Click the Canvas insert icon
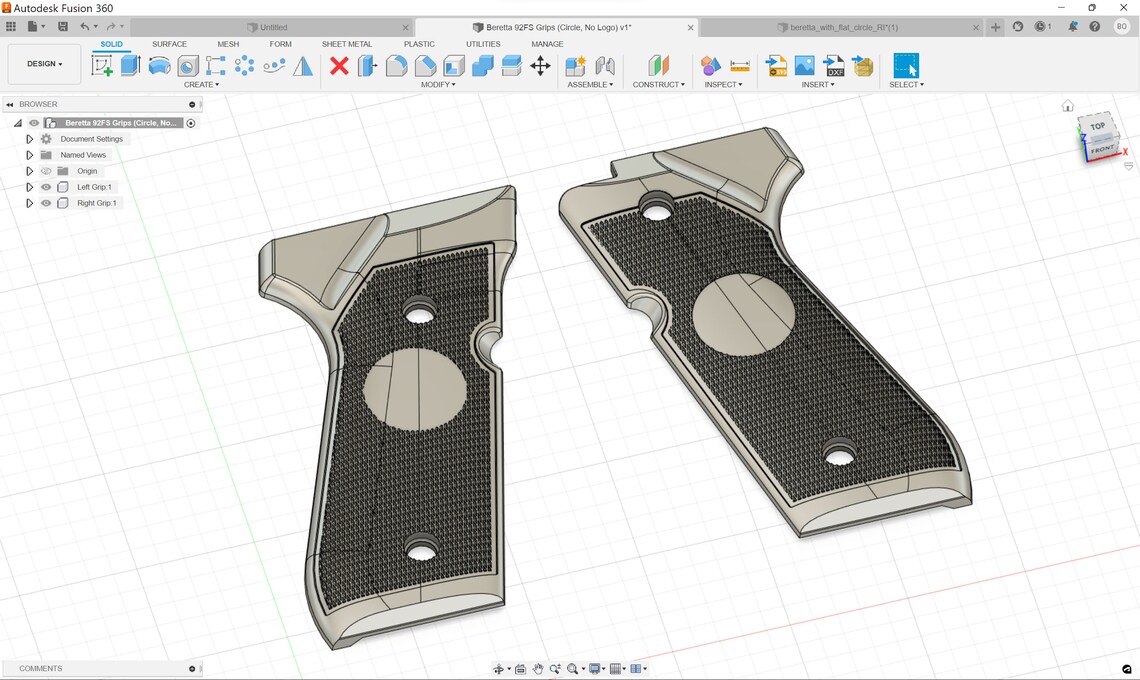Image resolution: width=1140 pixels, height=680 pixels. pos(805,64)
